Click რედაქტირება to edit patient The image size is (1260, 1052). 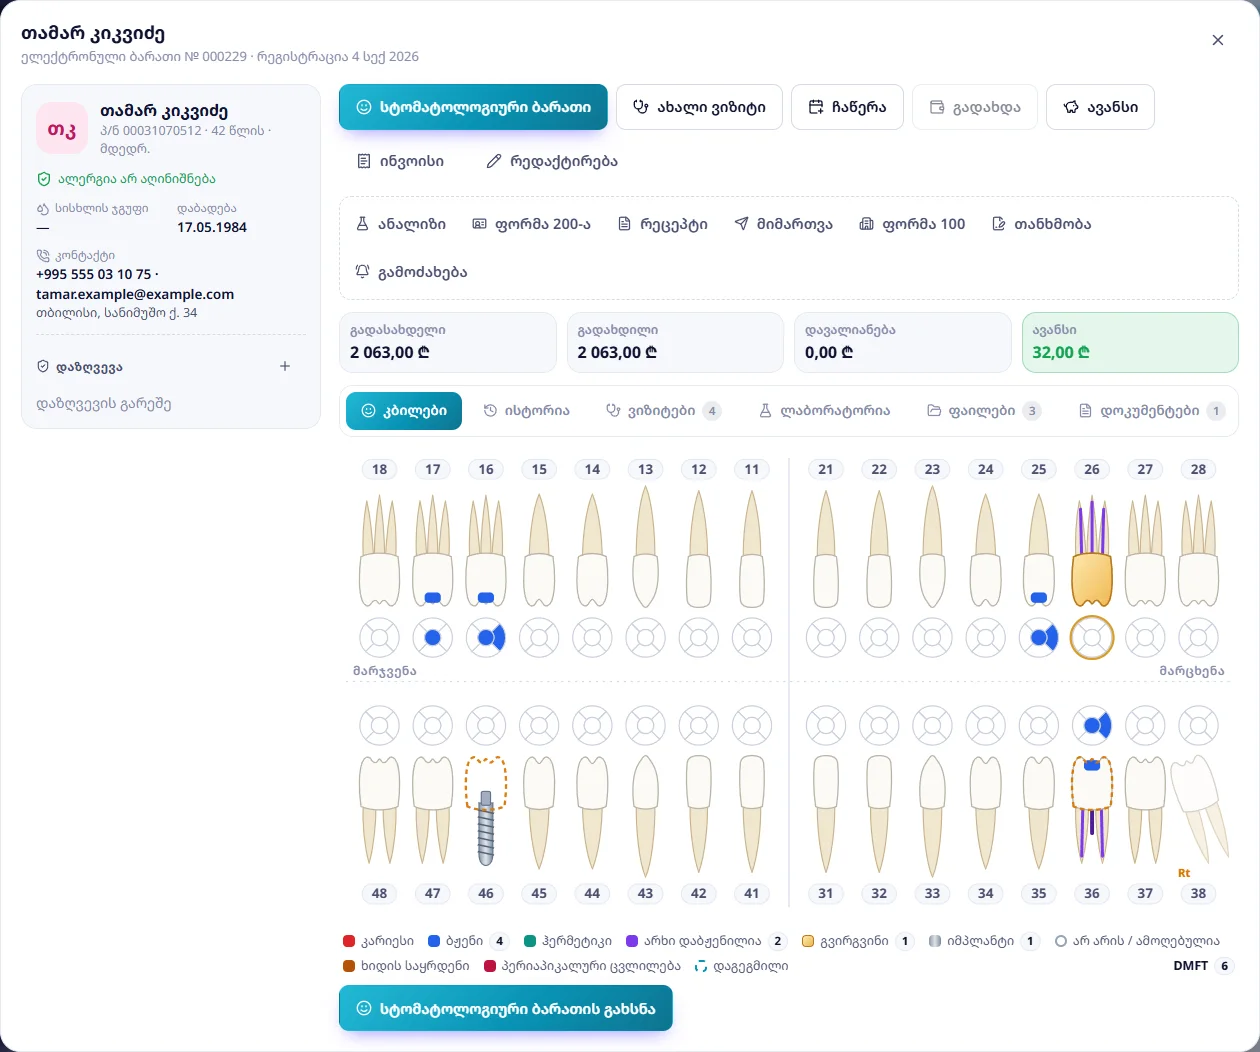click(552, 161)
